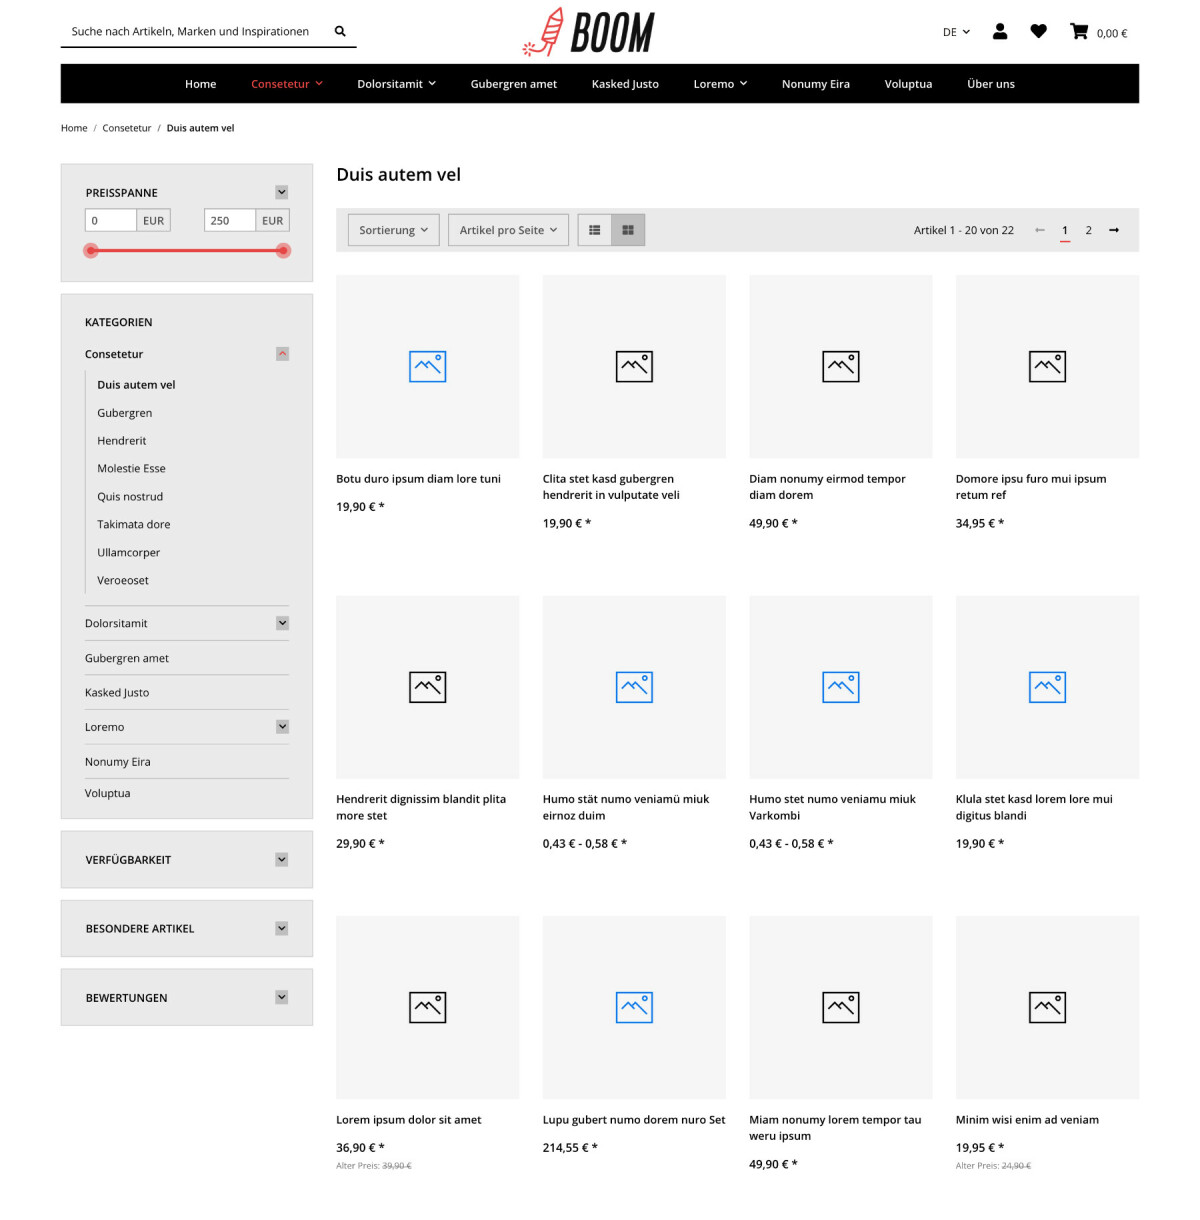The height and width of the screenshot is (1220, 1200).
Task: Select Ullamcorper subcategory
Action: coord(128,553)
